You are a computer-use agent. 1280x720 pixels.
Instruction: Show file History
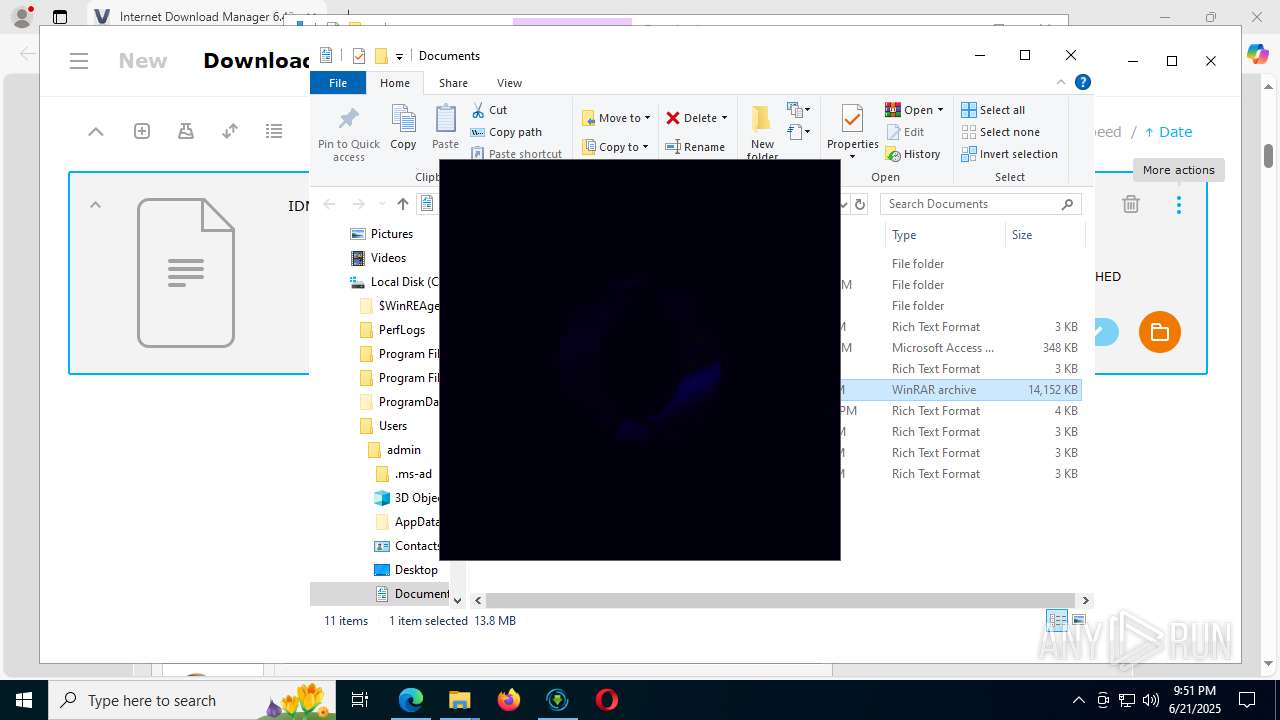pyautogui.click(x=913, y=154)
